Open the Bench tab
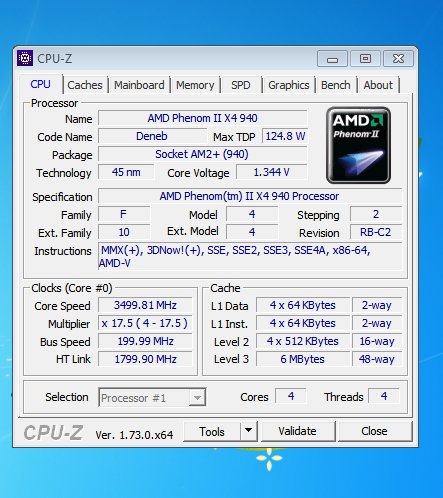443x498 pixels. [x=336, y=85]
